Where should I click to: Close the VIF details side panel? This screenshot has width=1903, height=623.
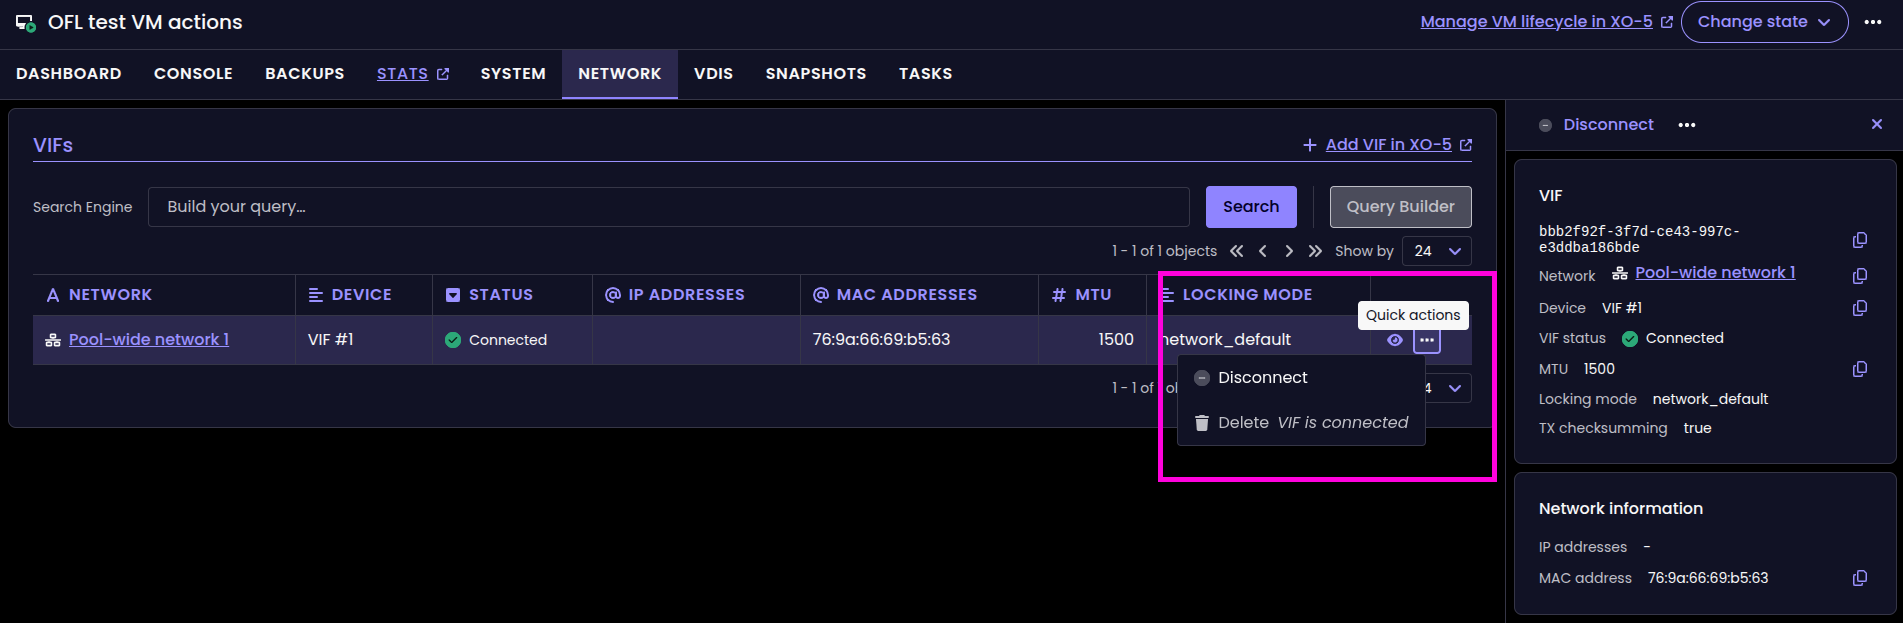1876,124
